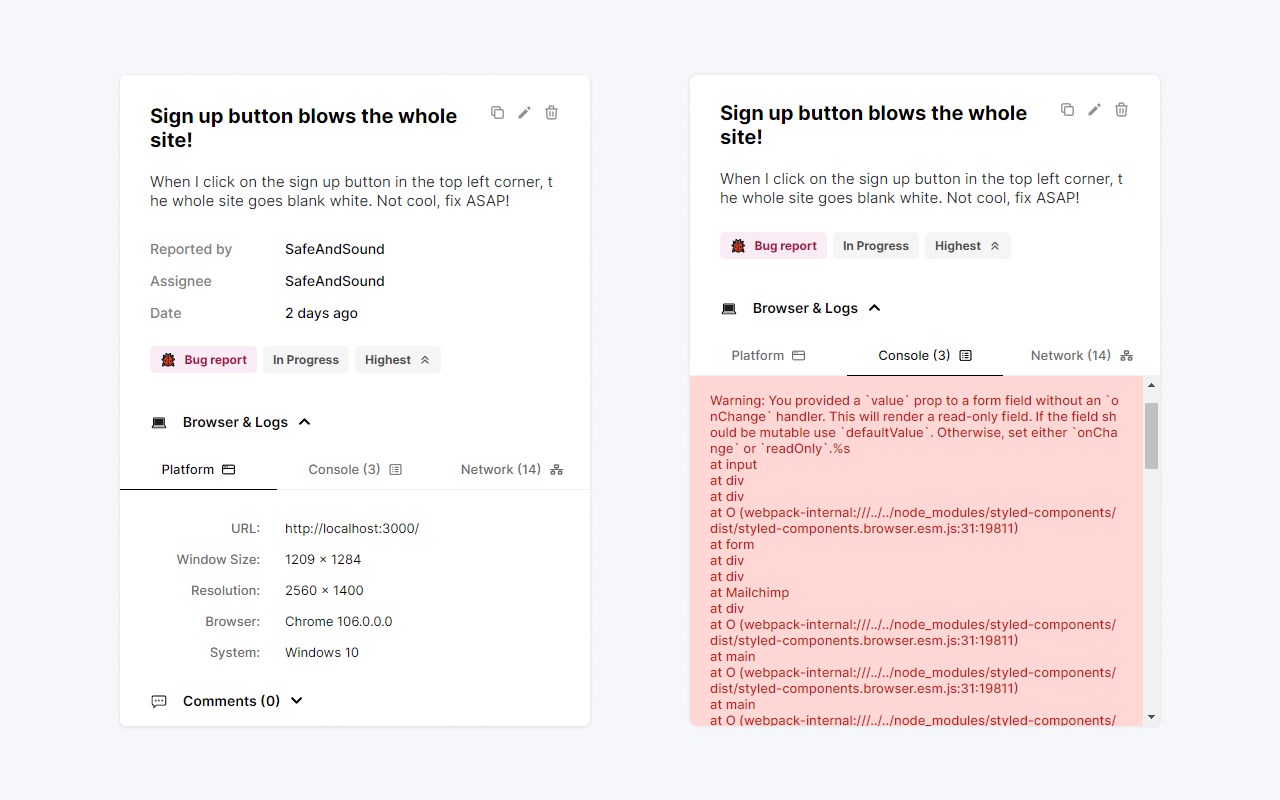The image size is (1280, 800).
Task: Click the trash delete icon on the left card
Action: (551, 112)
